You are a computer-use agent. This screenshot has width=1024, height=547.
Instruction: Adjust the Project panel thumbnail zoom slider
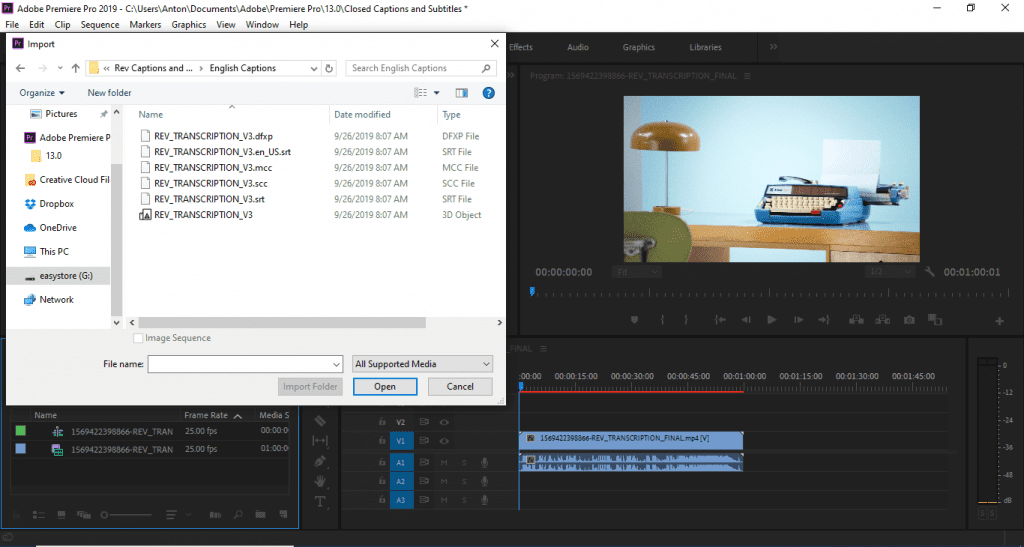[125, 515]
